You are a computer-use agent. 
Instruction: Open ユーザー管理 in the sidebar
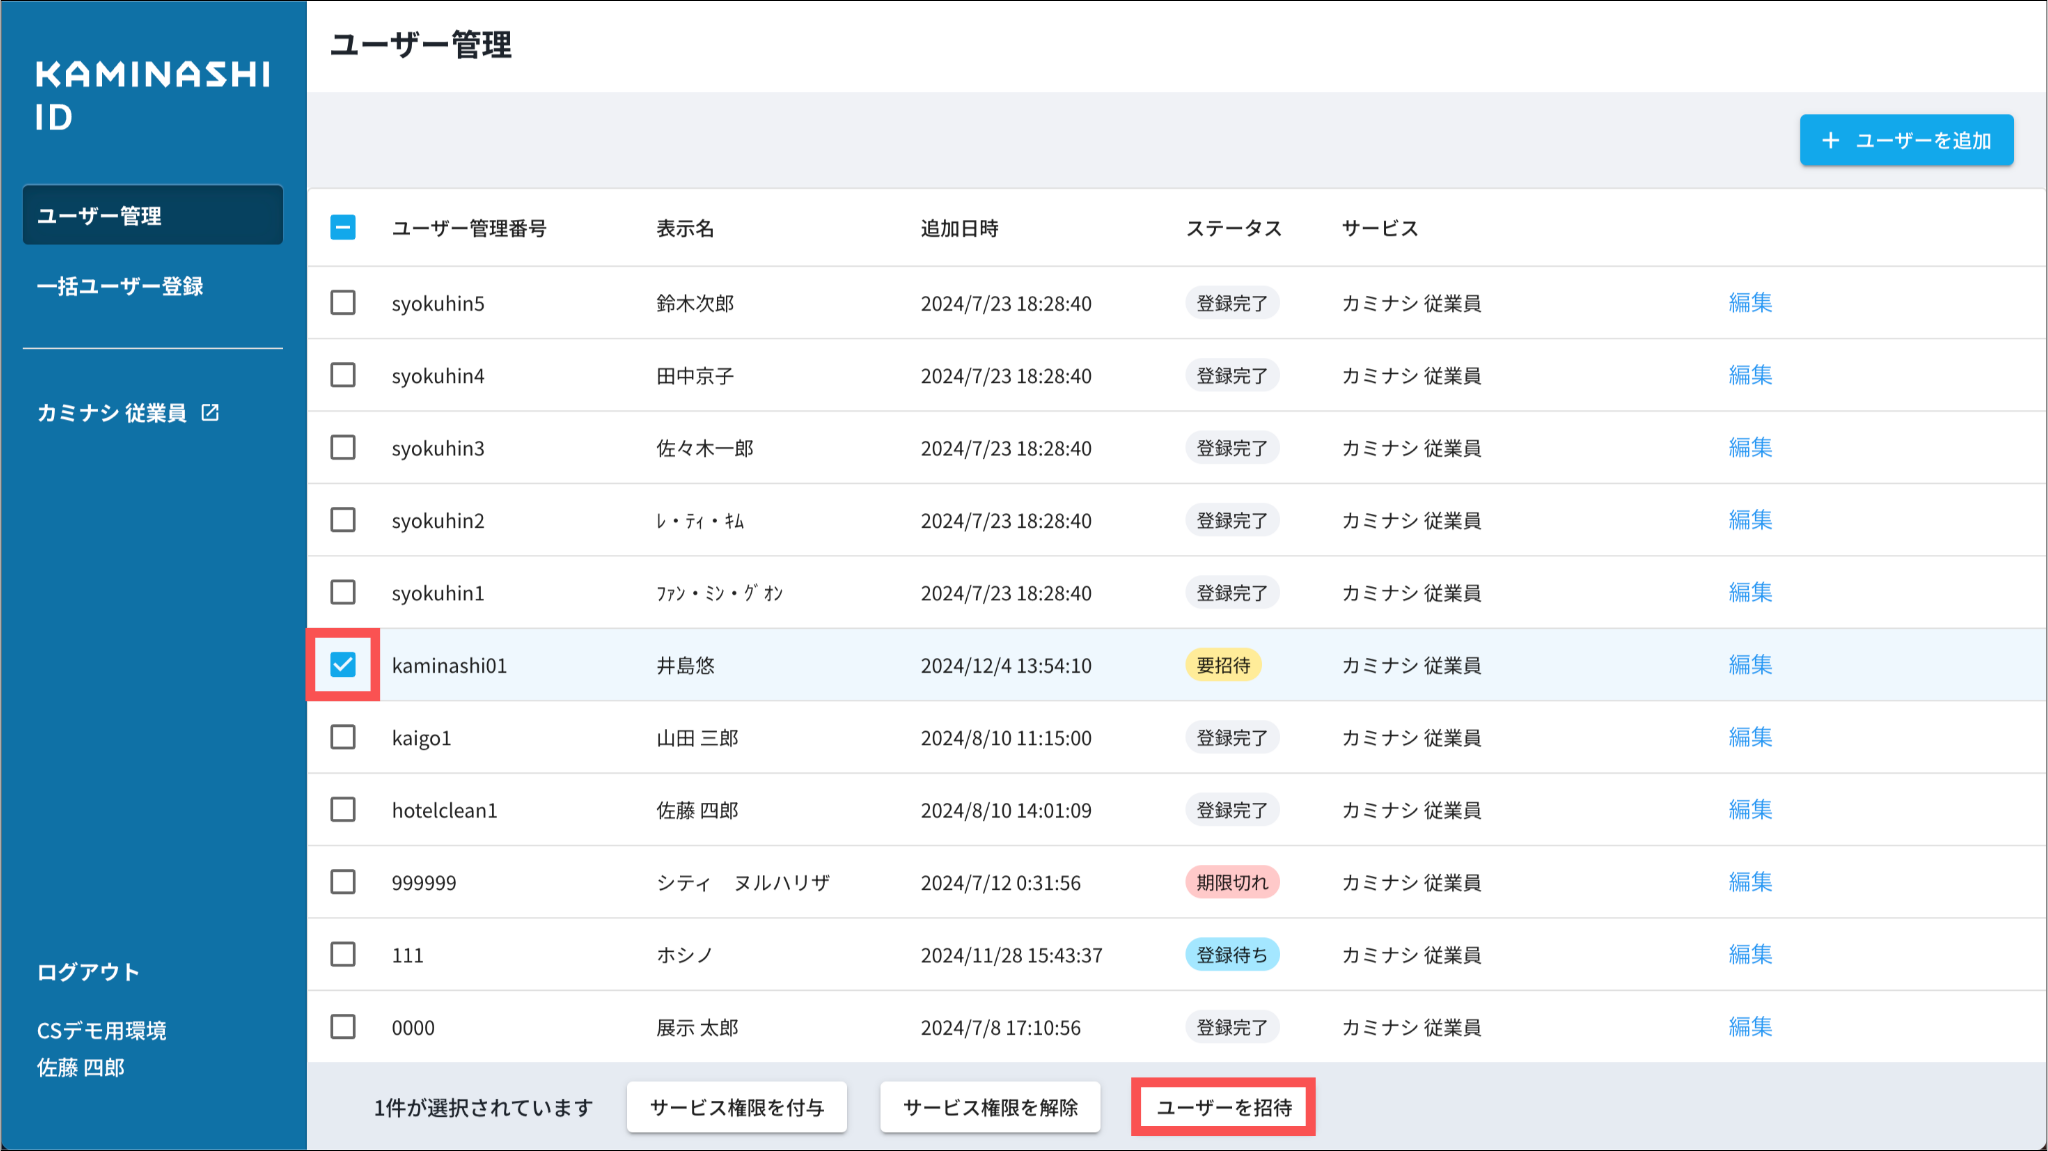coord(153,215)
